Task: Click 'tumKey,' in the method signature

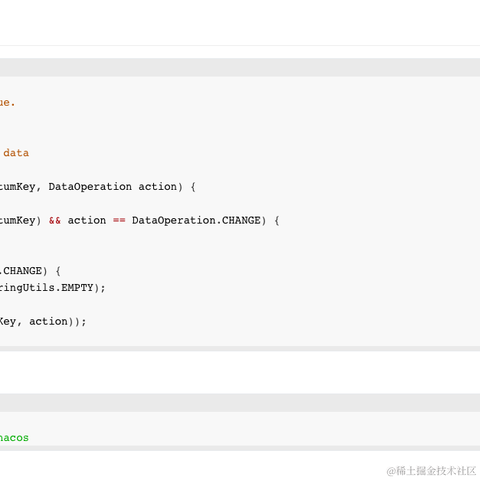Action: pyautogui.click(x=20, y=187)
